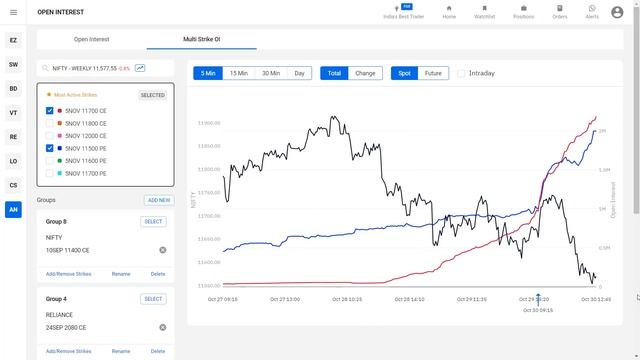Image resolution: width=640 pixels, height=360 pixels.
Task: Remove 24SEP 2080 CE from Group 4
Action: 162,327
